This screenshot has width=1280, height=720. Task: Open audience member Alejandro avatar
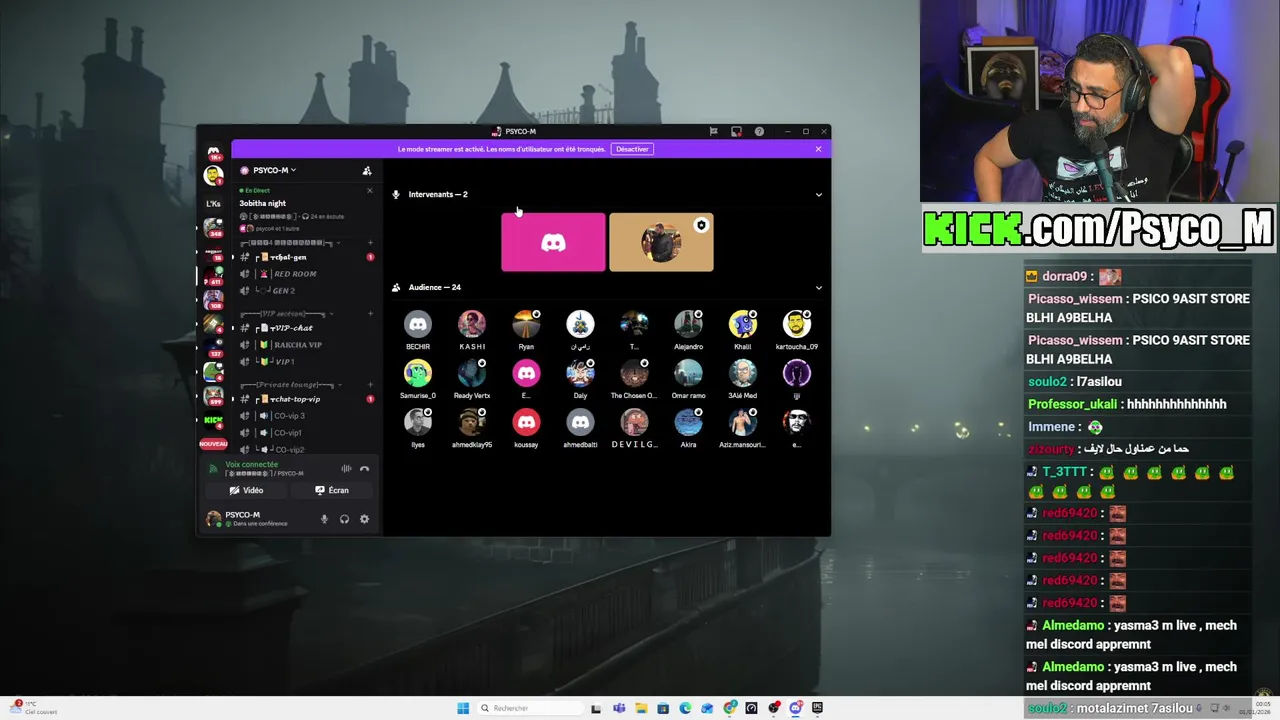pyautogui.click(x=688, y=324)
